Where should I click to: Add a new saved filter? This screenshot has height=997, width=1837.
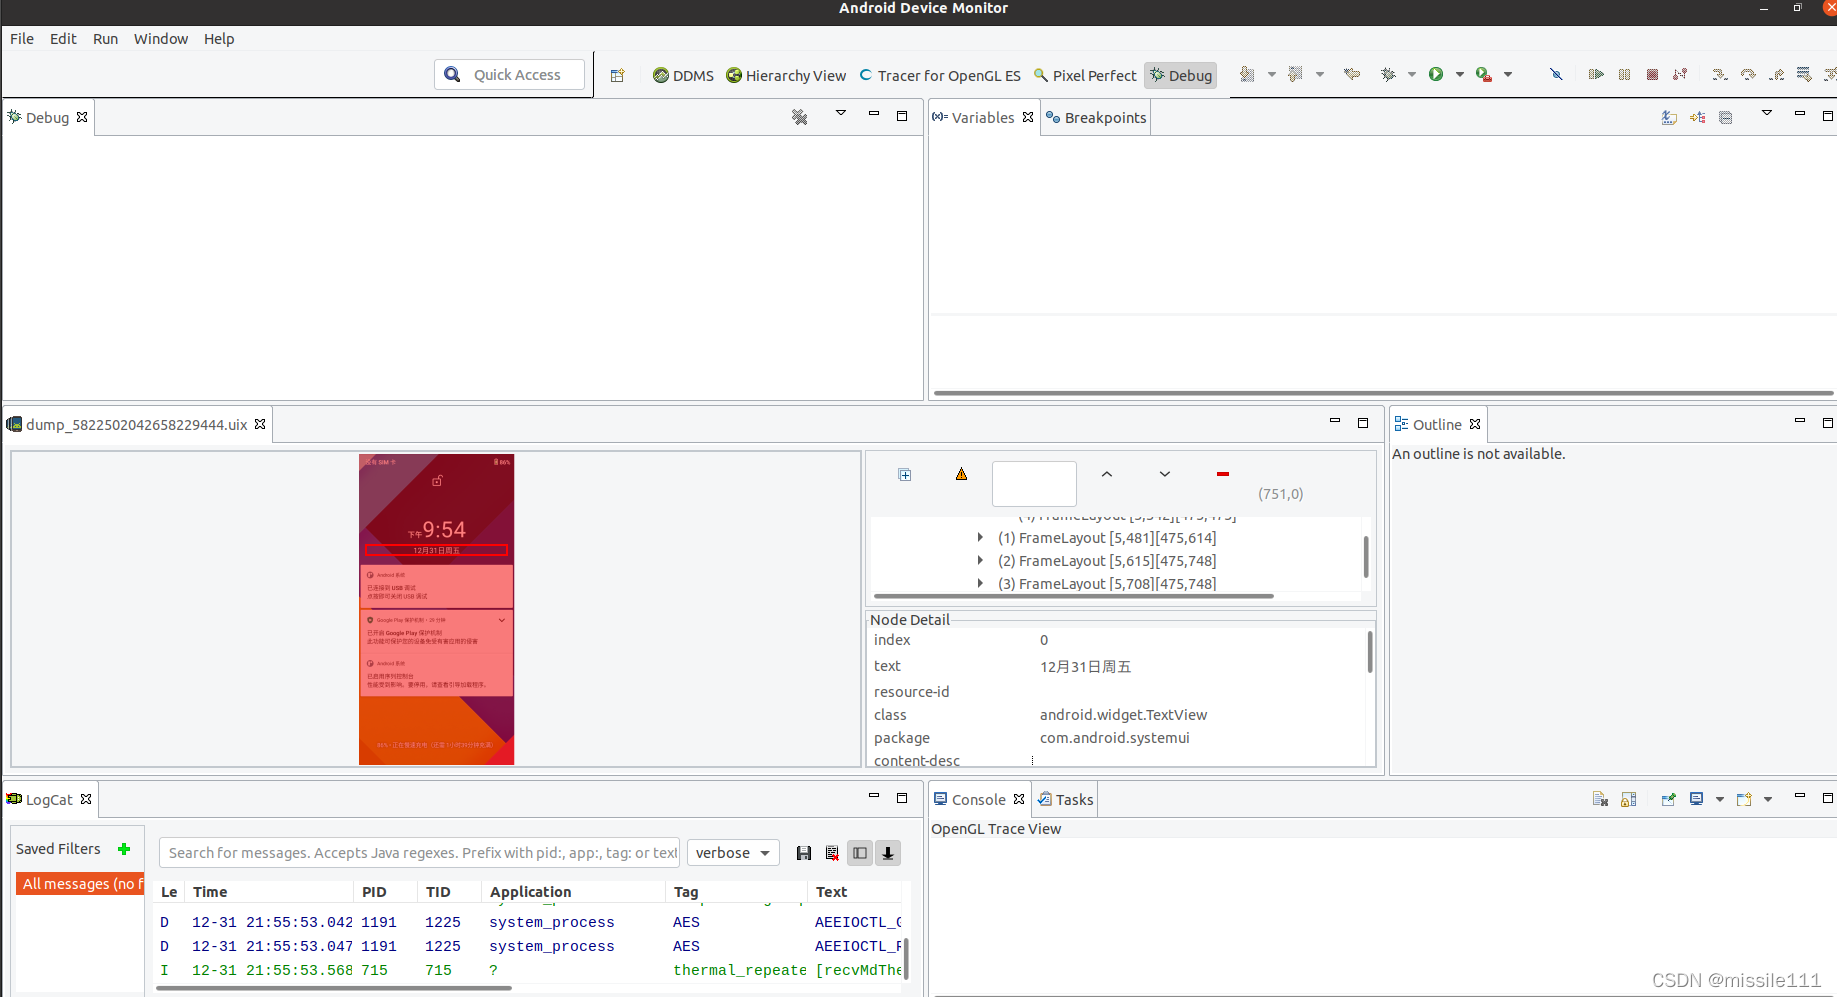(x=124, y=849)
